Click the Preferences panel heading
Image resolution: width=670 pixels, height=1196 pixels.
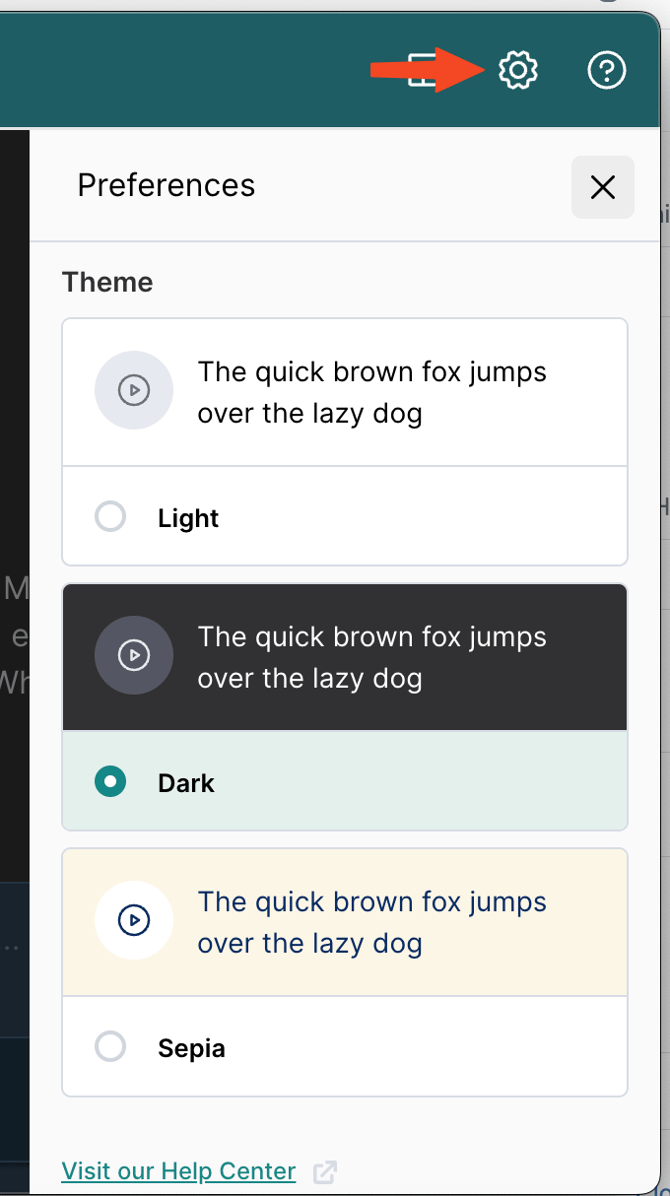pos(166,186)
